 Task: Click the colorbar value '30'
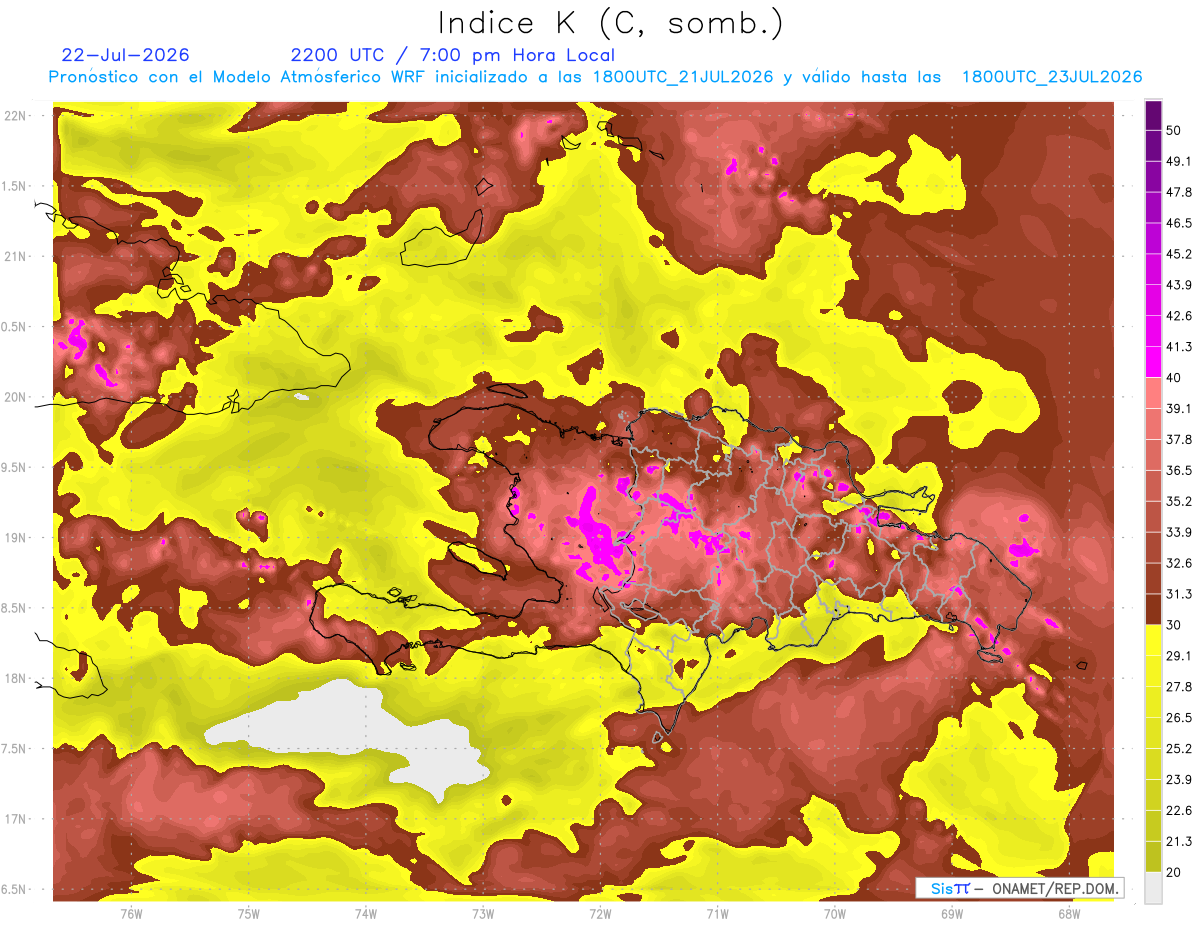pos(1175,625)
